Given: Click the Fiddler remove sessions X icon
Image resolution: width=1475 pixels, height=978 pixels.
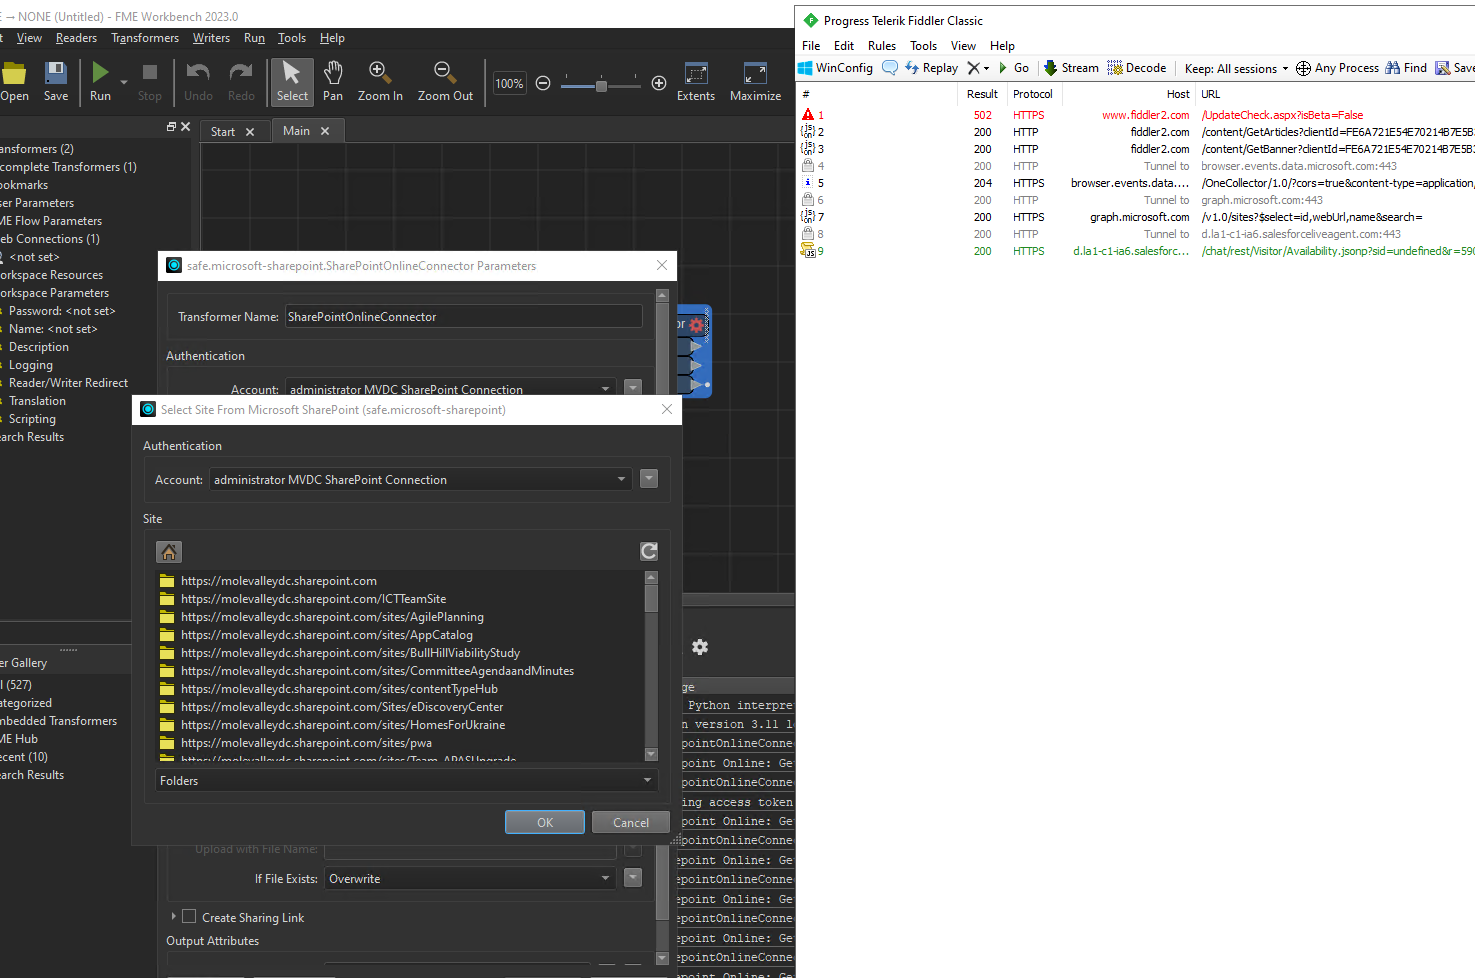Looking at the screenshot, I should (974, 68).
